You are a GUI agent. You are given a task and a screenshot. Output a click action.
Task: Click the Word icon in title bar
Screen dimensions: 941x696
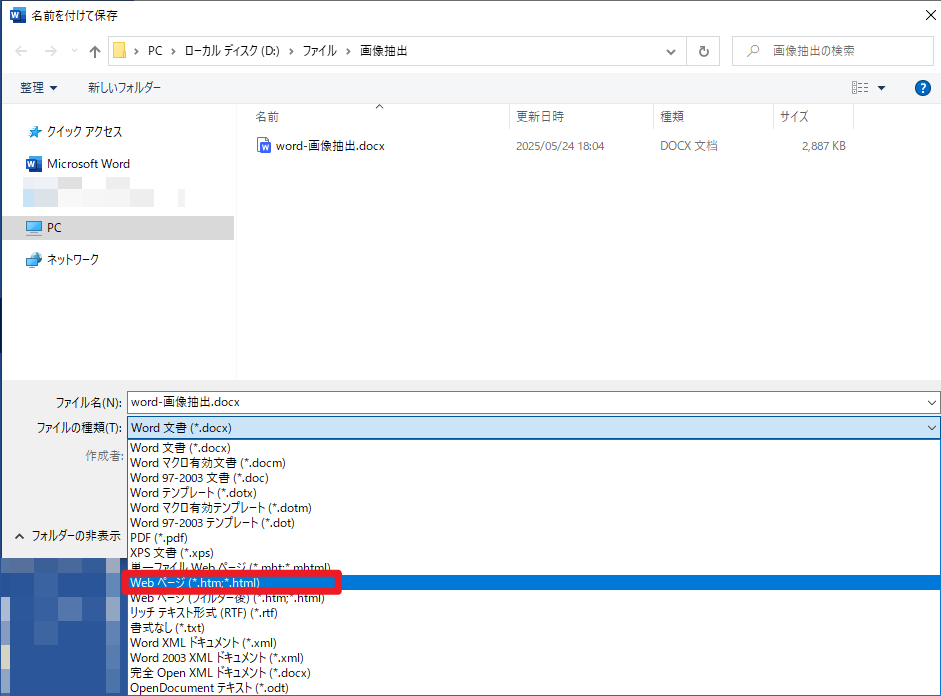coord(17,15)
